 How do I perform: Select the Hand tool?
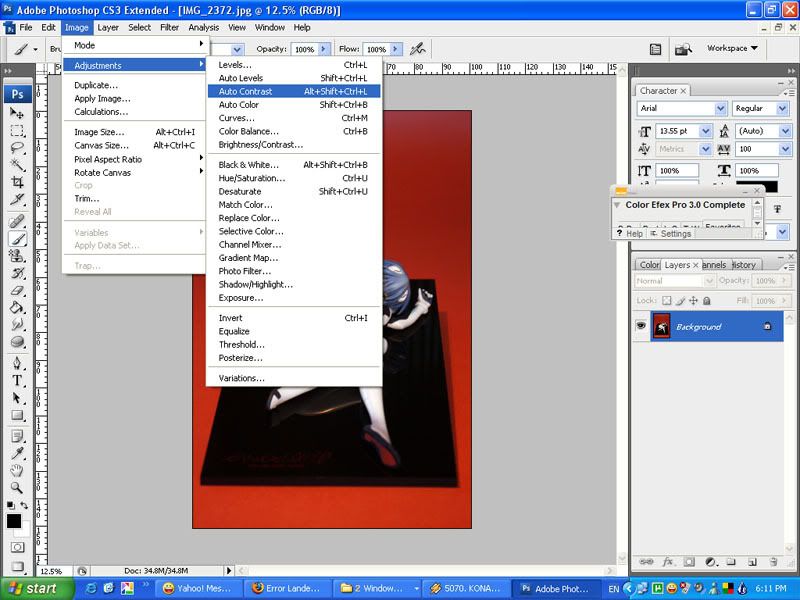point(17,470)
